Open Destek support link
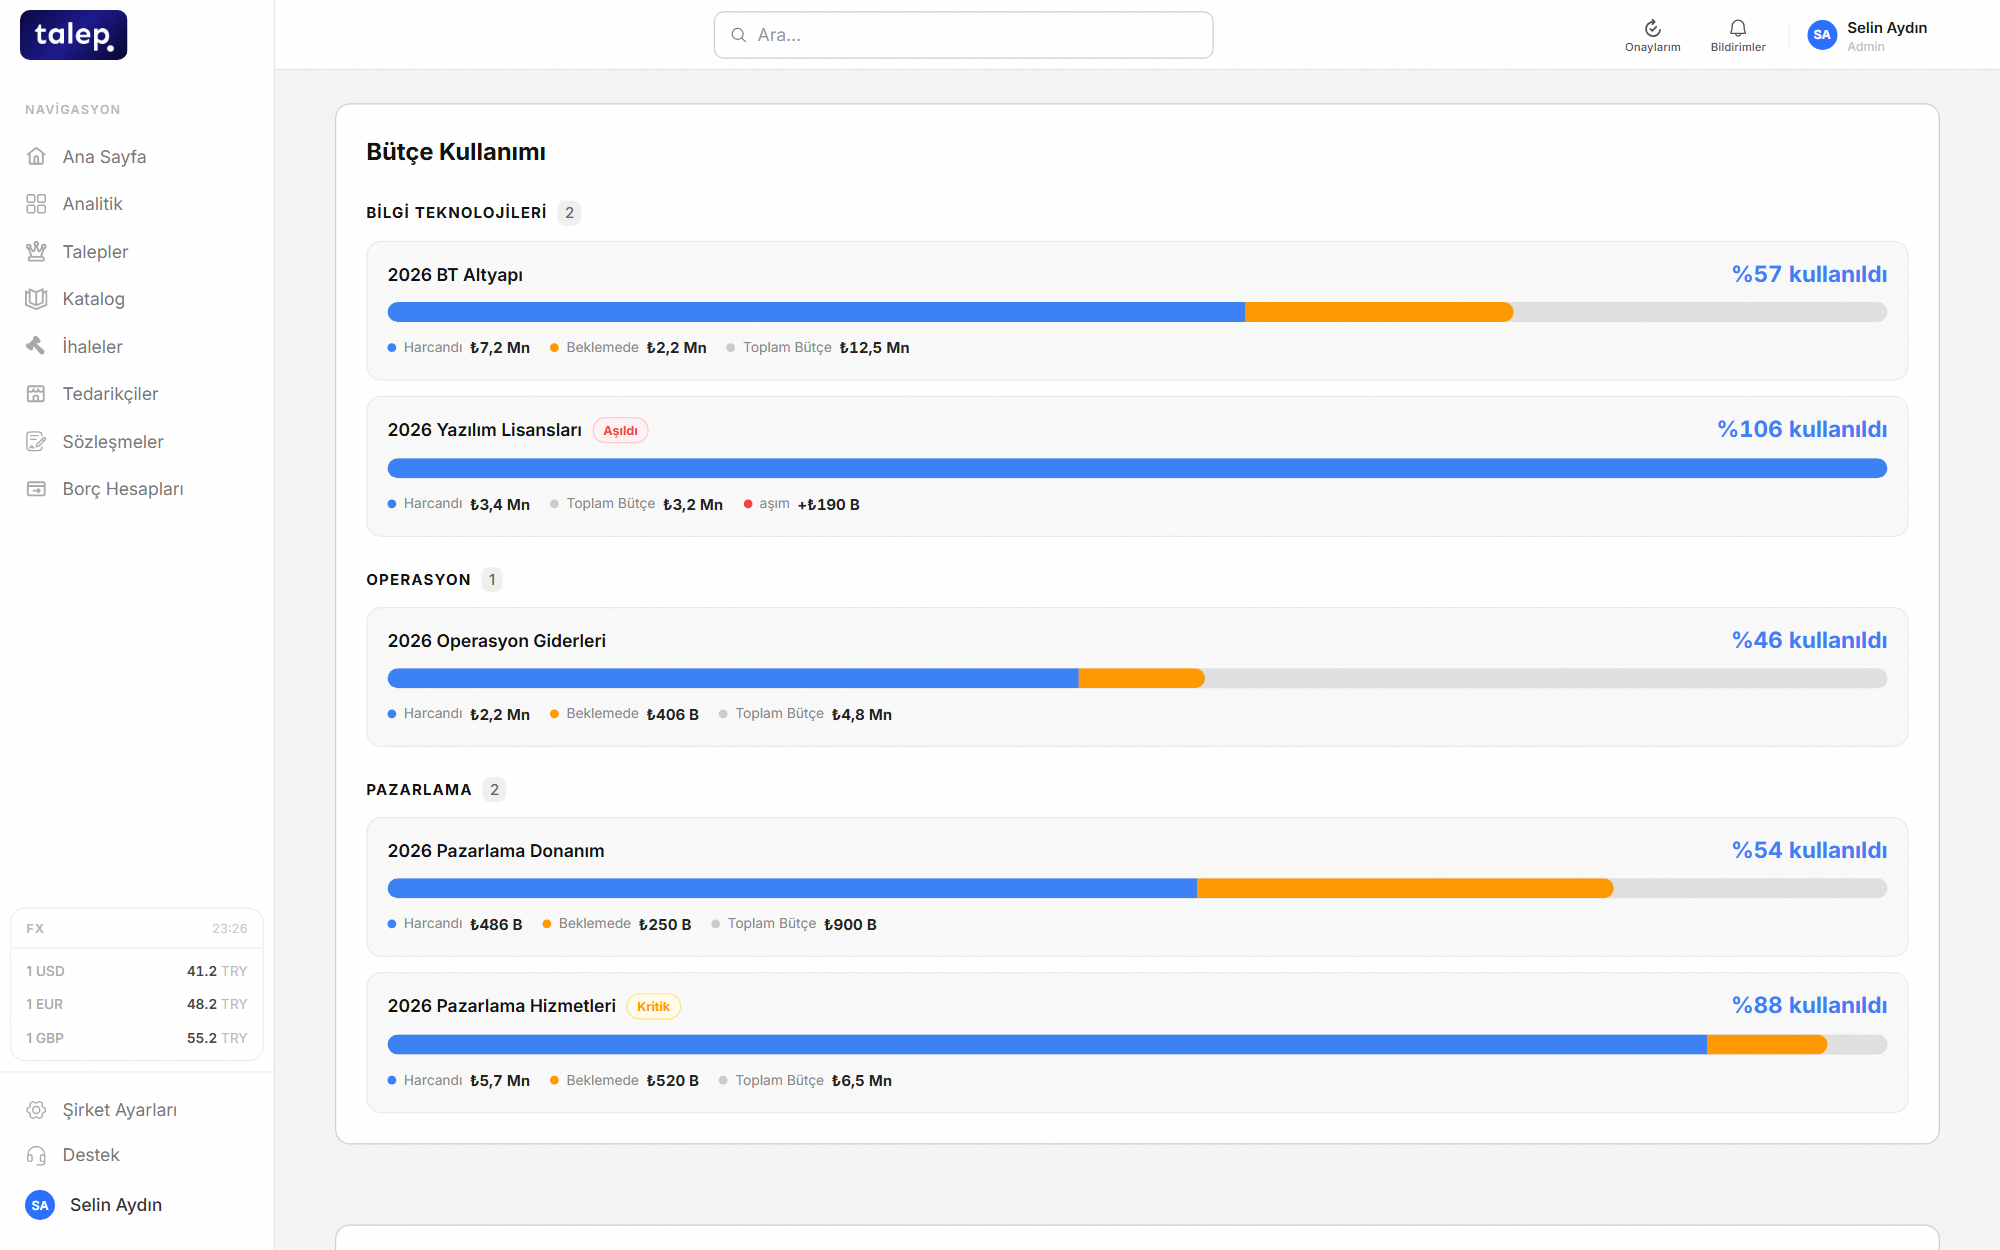This screenshot has height=1250, width=2000. click(x=91, y=1155)
